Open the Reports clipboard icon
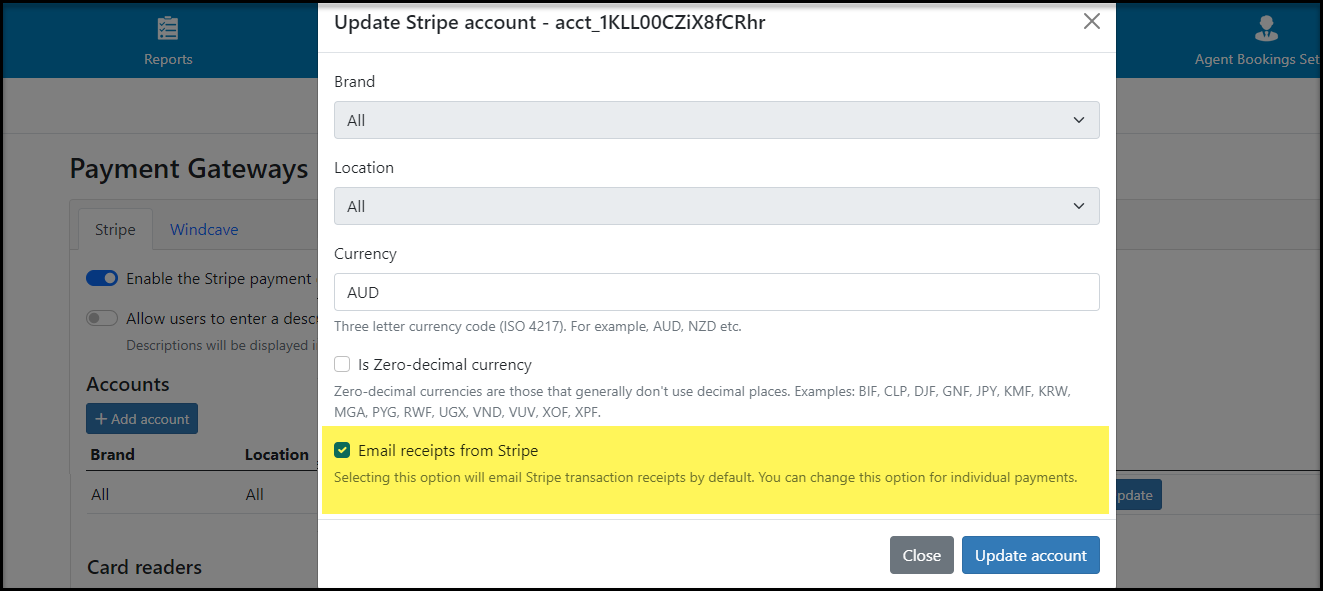Screen dimensions: 1323x591 click(168, 28)
